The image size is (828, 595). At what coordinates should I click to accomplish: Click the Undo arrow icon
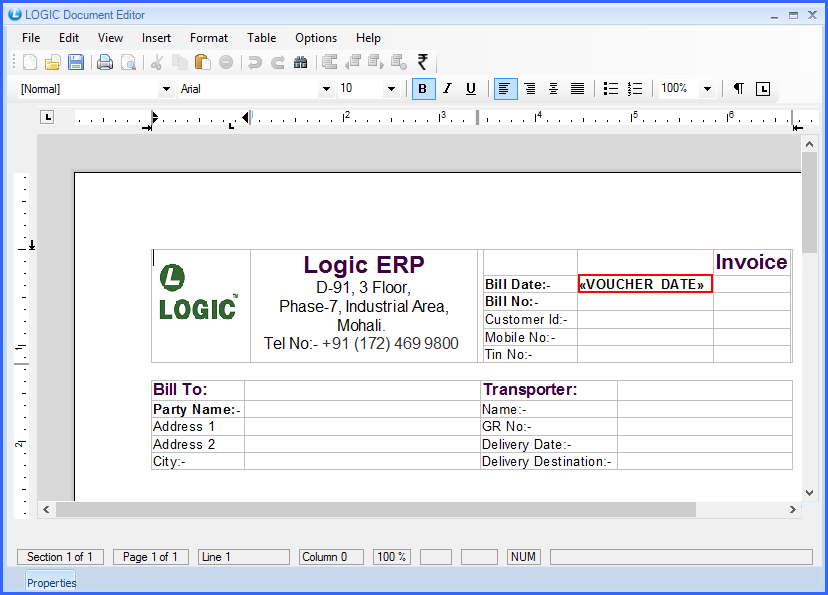(x=255, y=62)
